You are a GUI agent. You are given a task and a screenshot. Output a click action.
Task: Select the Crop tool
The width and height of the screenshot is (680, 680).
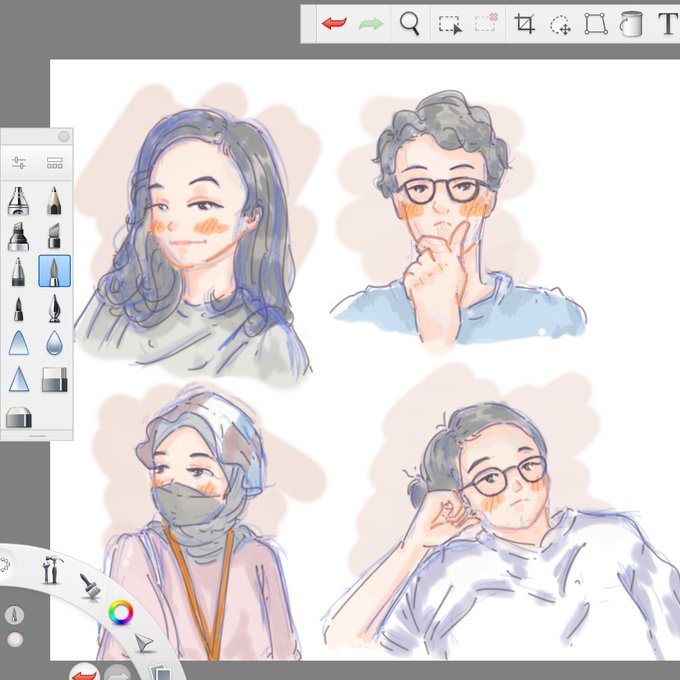[524, 23]
